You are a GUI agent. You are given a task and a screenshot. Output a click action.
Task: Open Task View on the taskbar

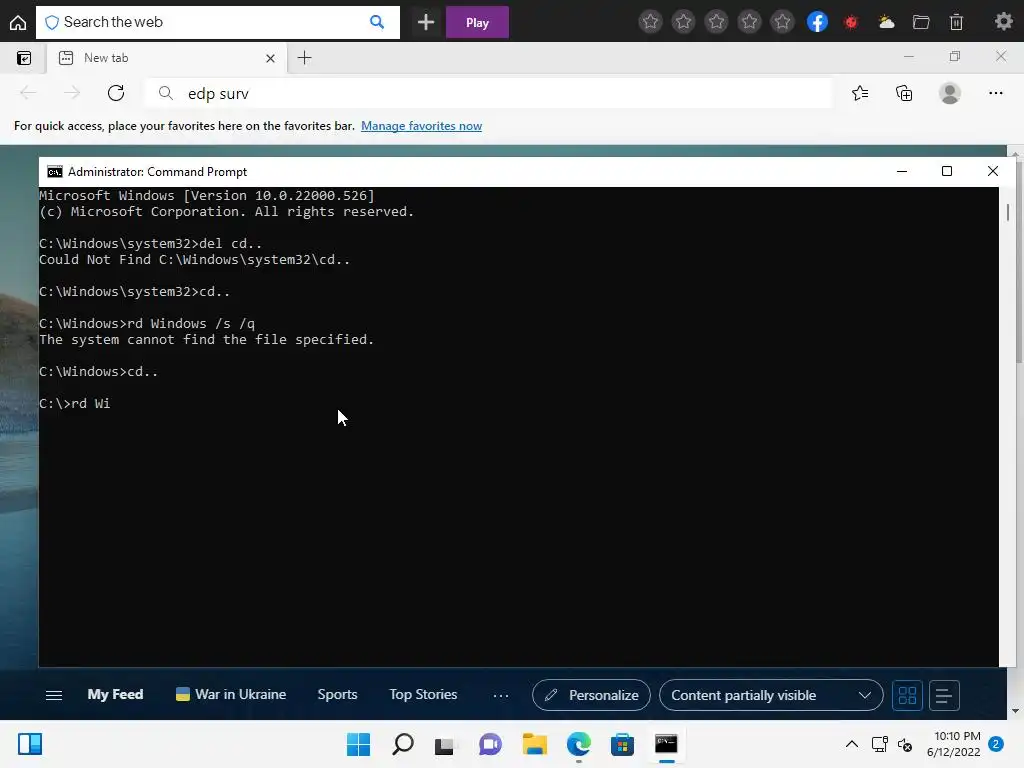(445, 744)
